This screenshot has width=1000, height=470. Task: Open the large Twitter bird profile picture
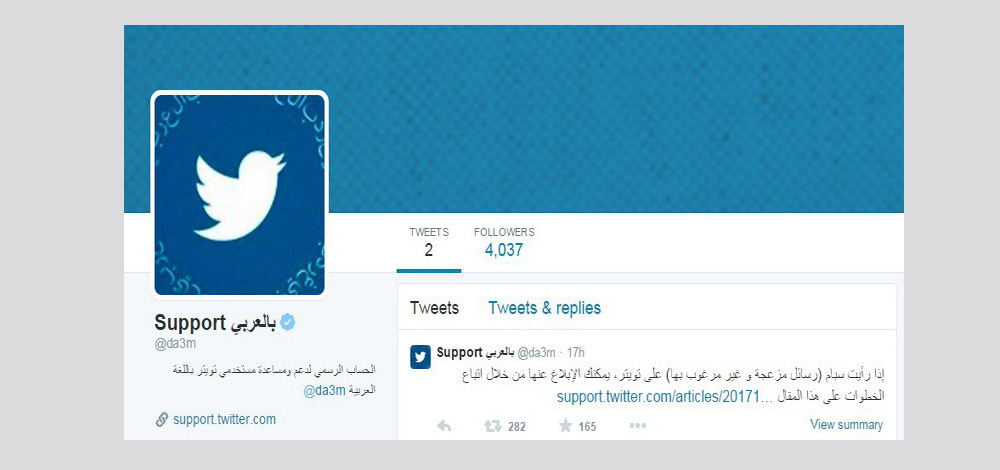(239, 195)
